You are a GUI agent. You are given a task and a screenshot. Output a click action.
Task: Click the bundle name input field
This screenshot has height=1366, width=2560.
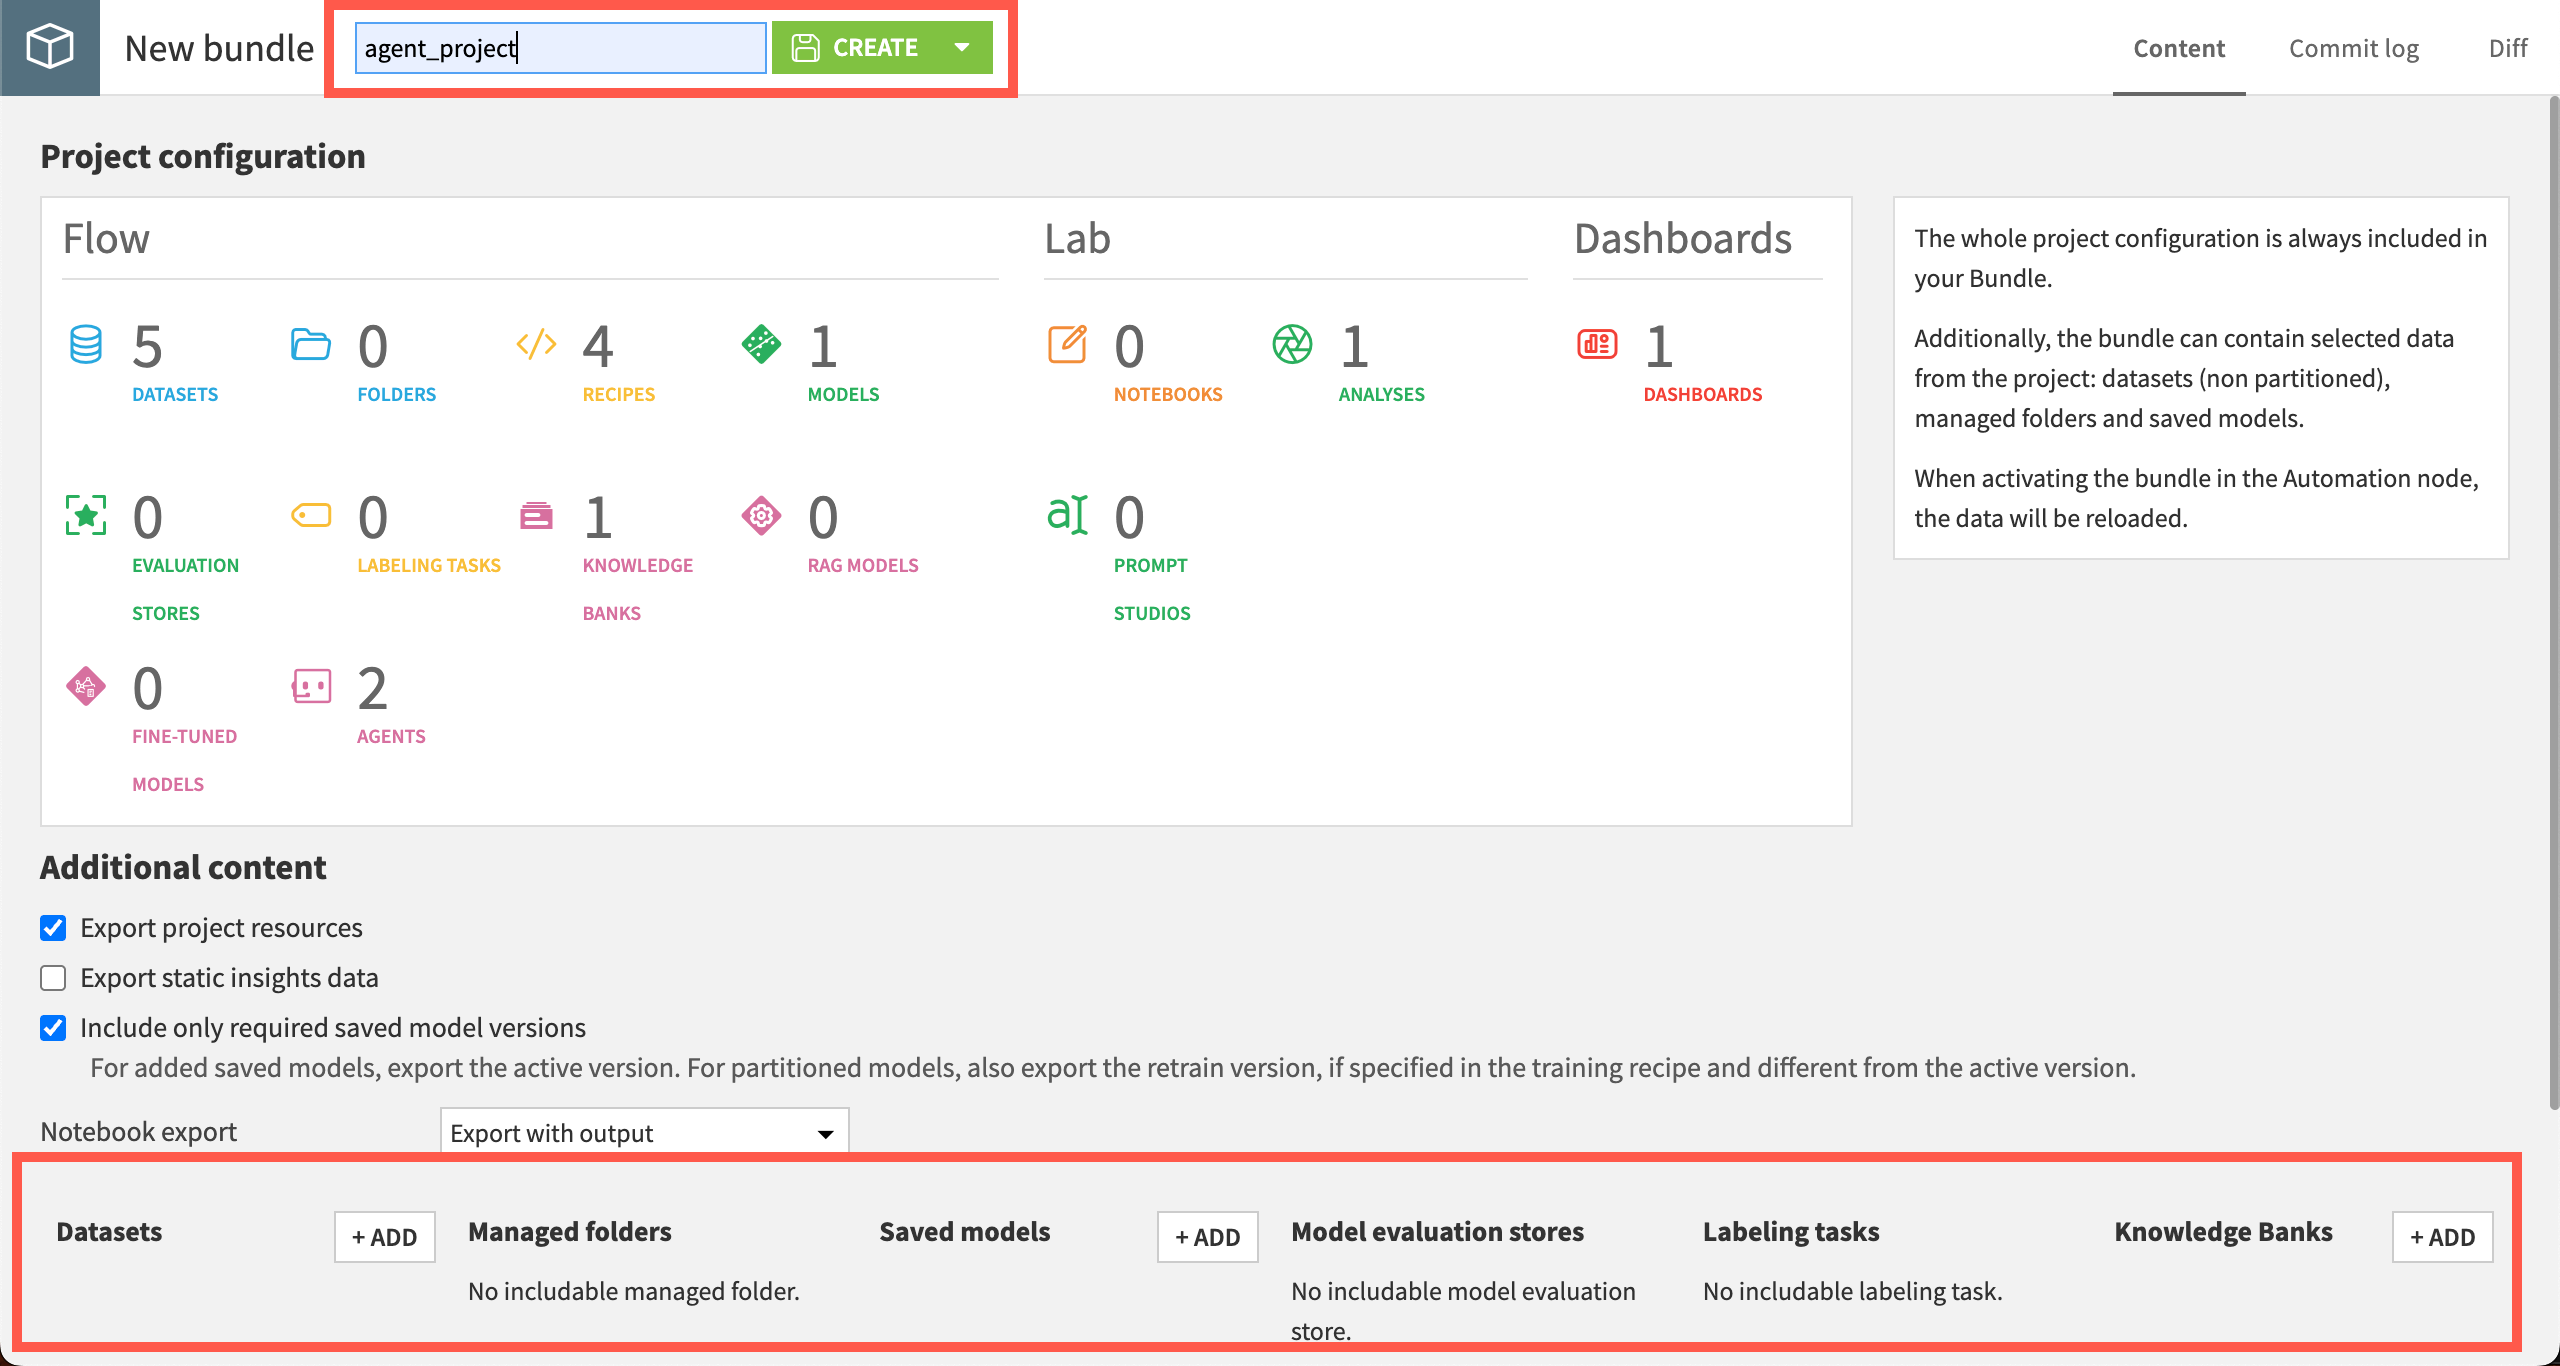click(x=558, y=47)
